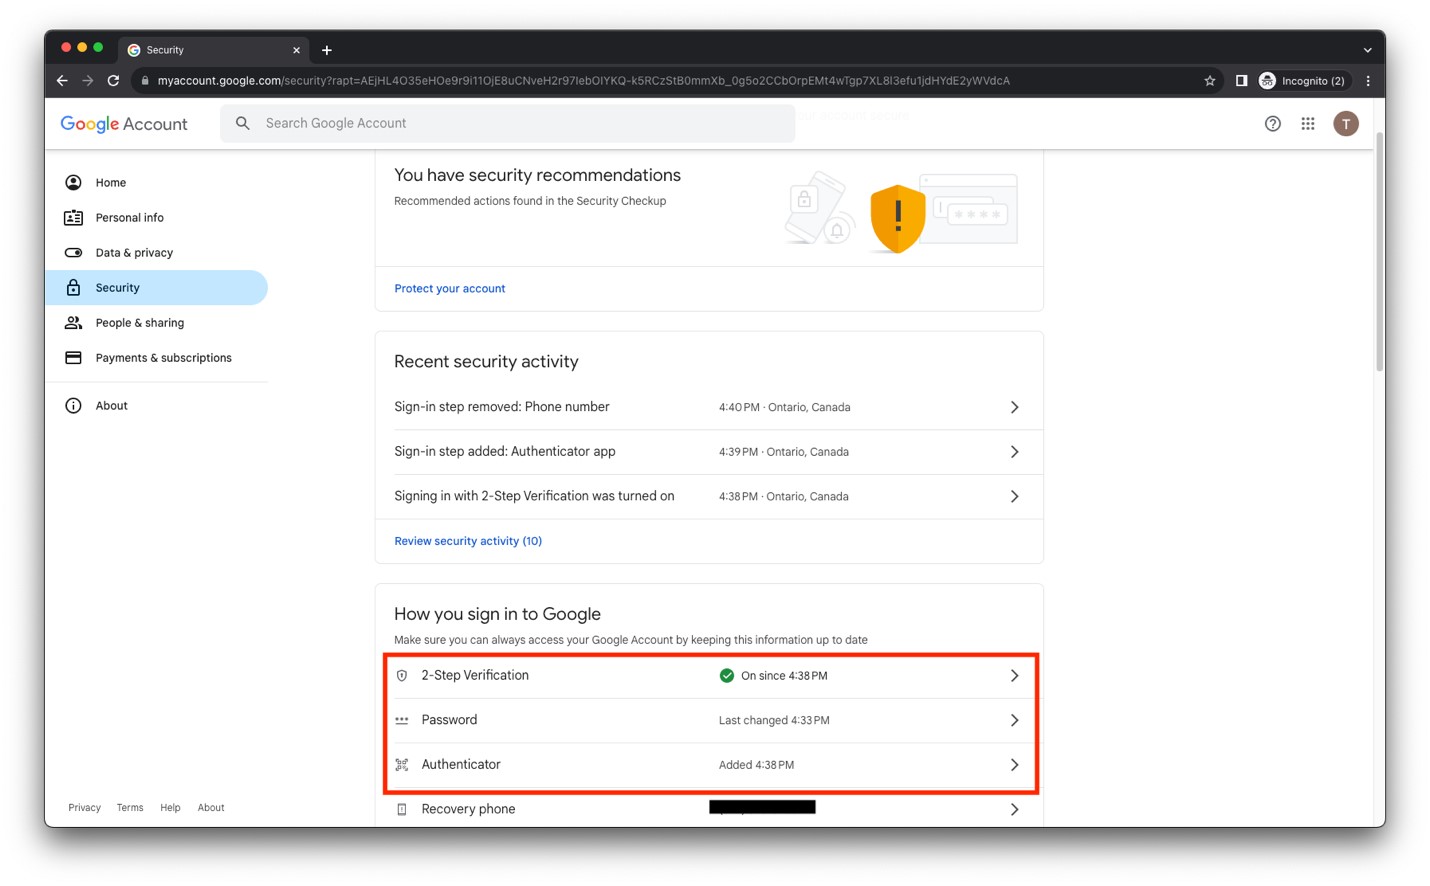Click the Security padlock icon
The image size is (1430, 886).
pyautogui.click(x=73, y=288)
